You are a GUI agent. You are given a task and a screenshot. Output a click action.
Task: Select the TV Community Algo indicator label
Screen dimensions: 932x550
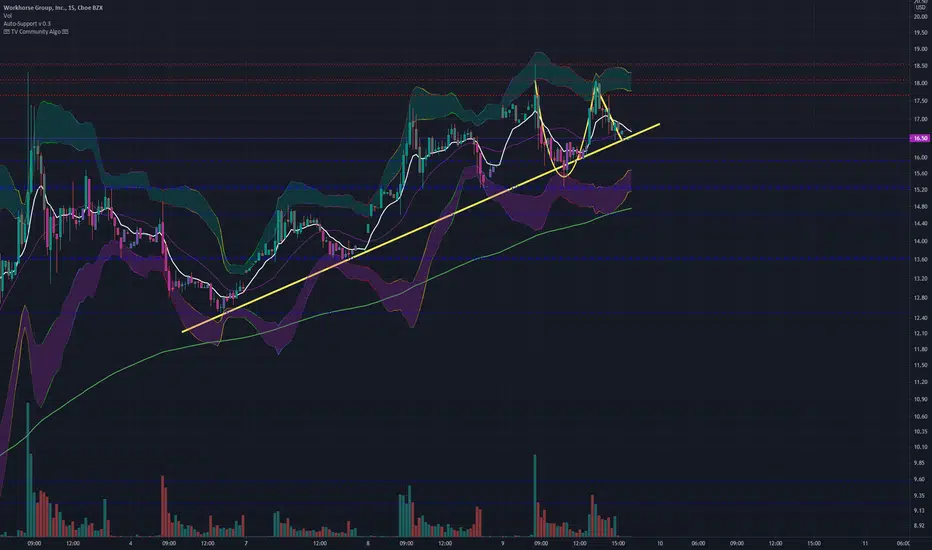36,32
